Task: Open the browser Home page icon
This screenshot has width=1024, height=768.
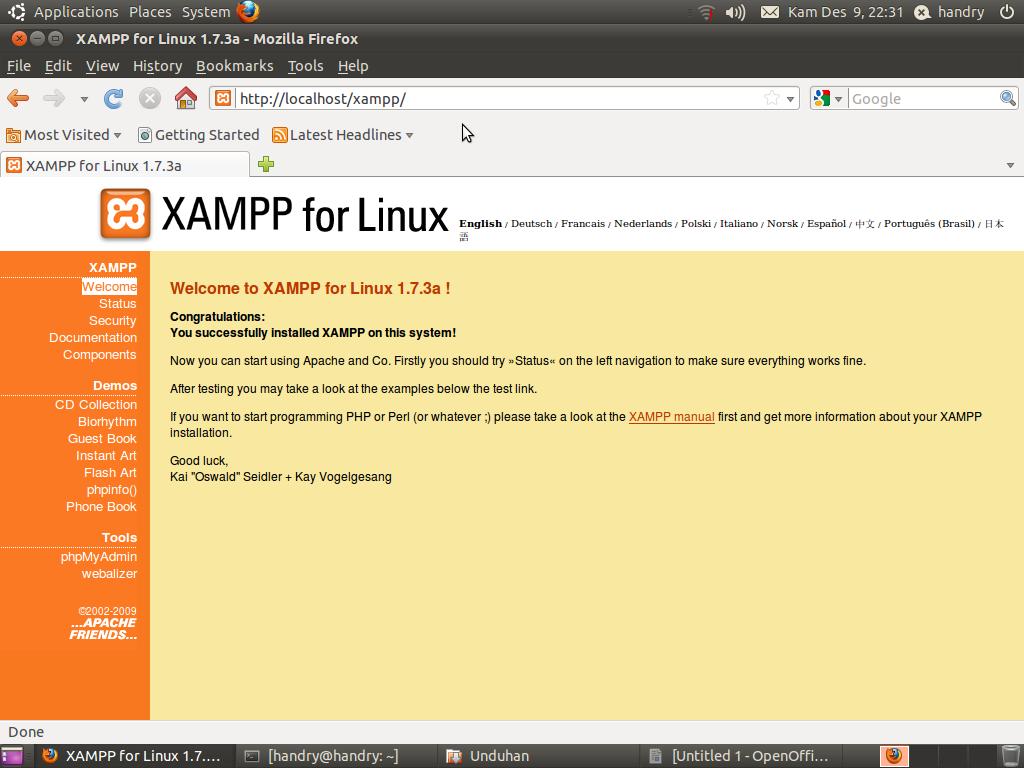Action: [x=186, y=98]
